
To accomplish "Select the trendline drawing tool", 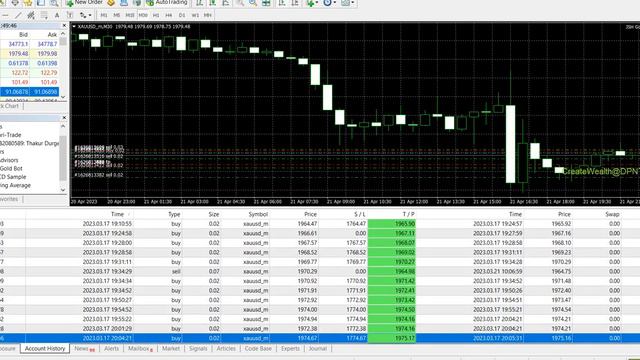I will pyautogui.click(x=18, y=15).
